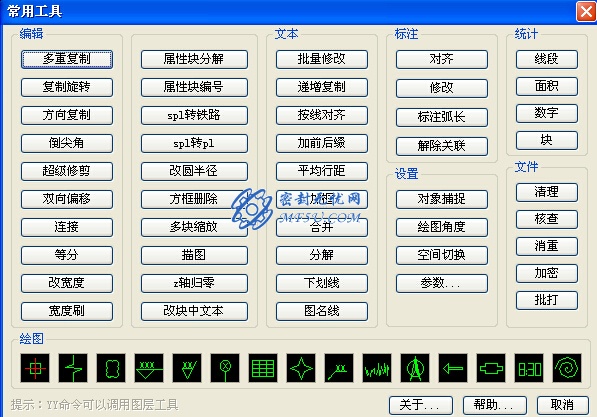Click 分解 in the text group

[322, 255]
